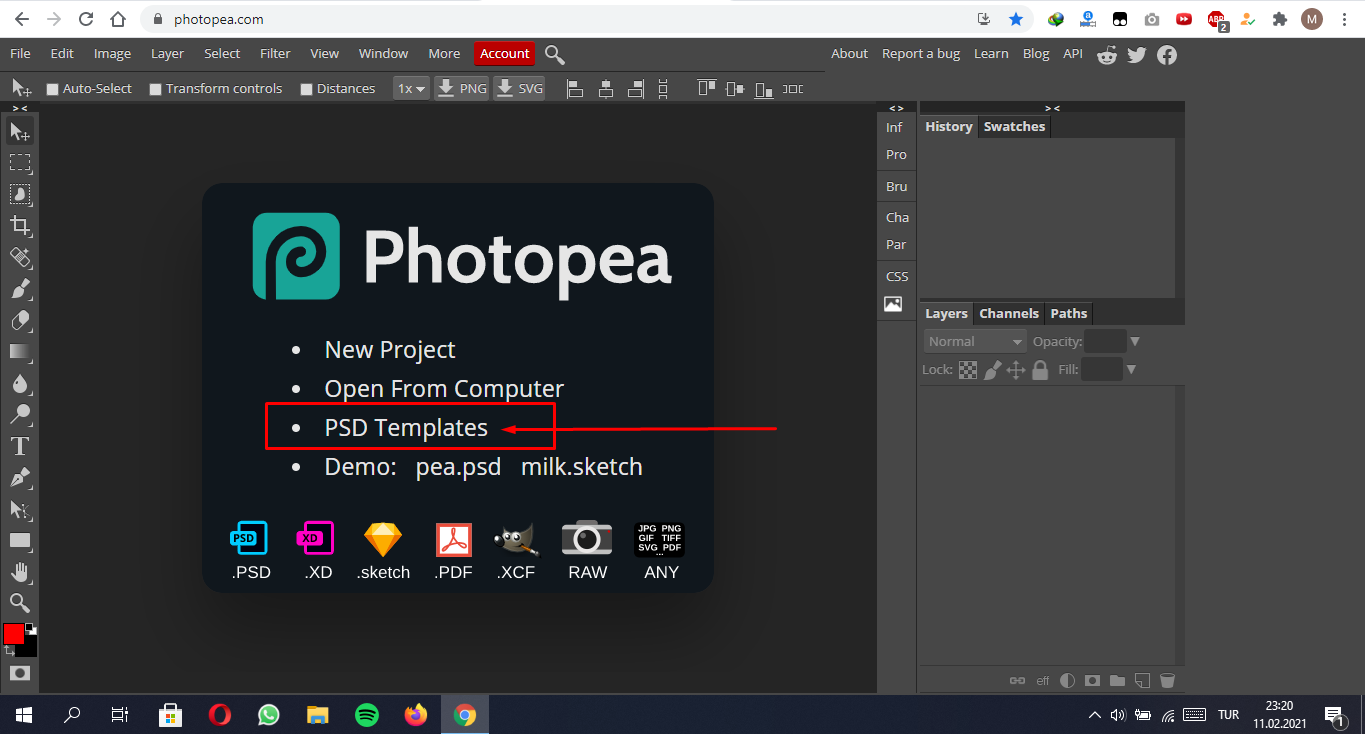Switch to the Paths tab

click(x=1068, y=314)
